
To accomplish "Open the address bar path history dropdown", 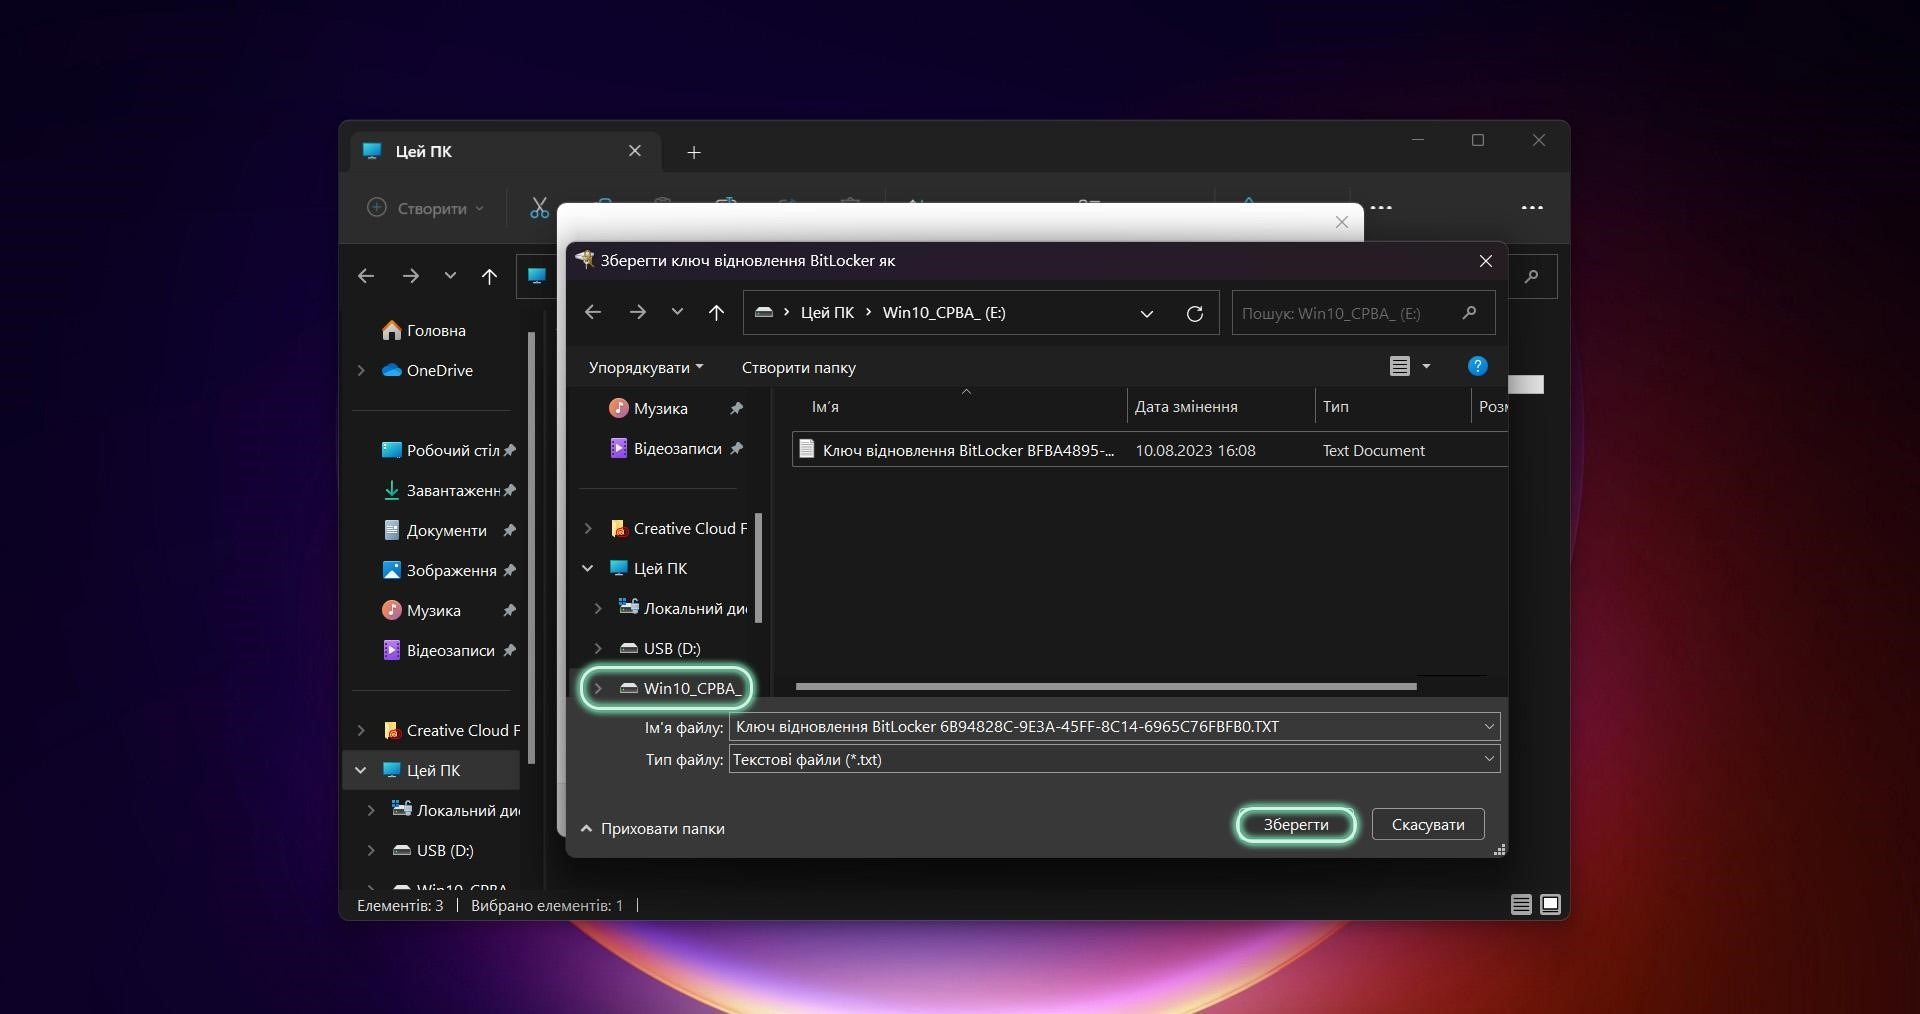I will point(1147,314).
